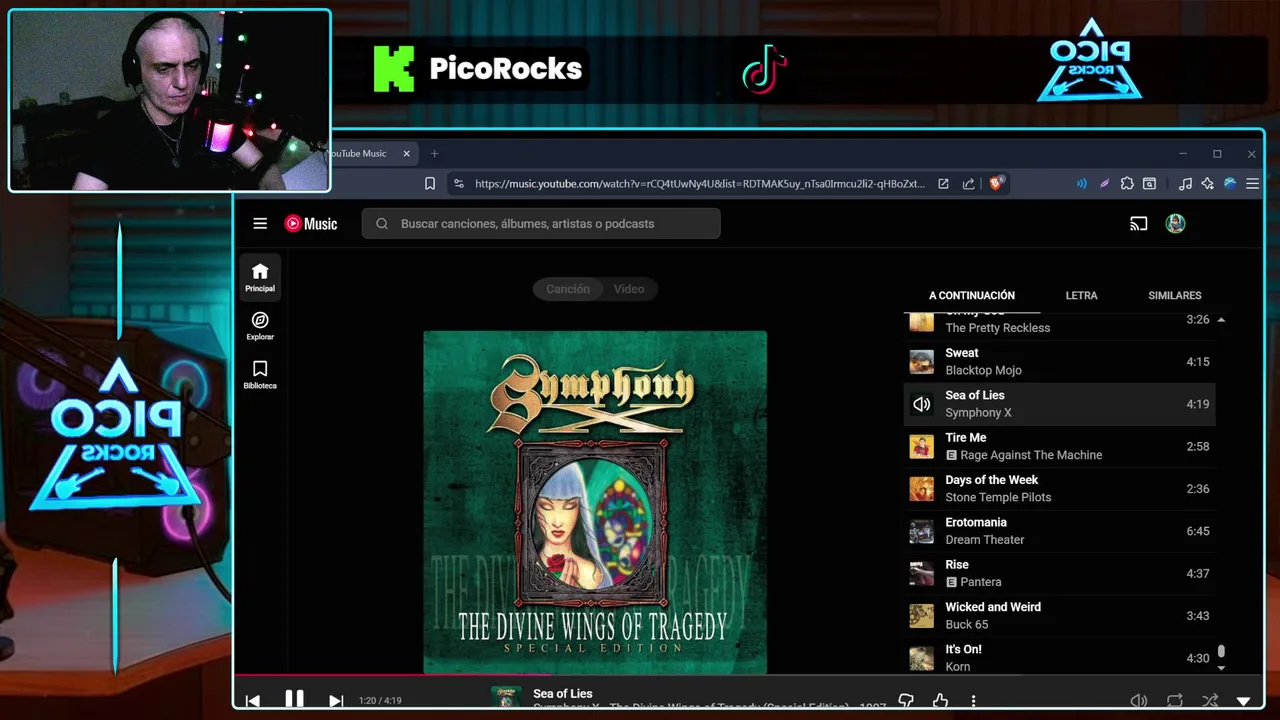Open the A CONTINUACIÓN tab
Screen dimensions: 1280x720
(x=972, y=296)
